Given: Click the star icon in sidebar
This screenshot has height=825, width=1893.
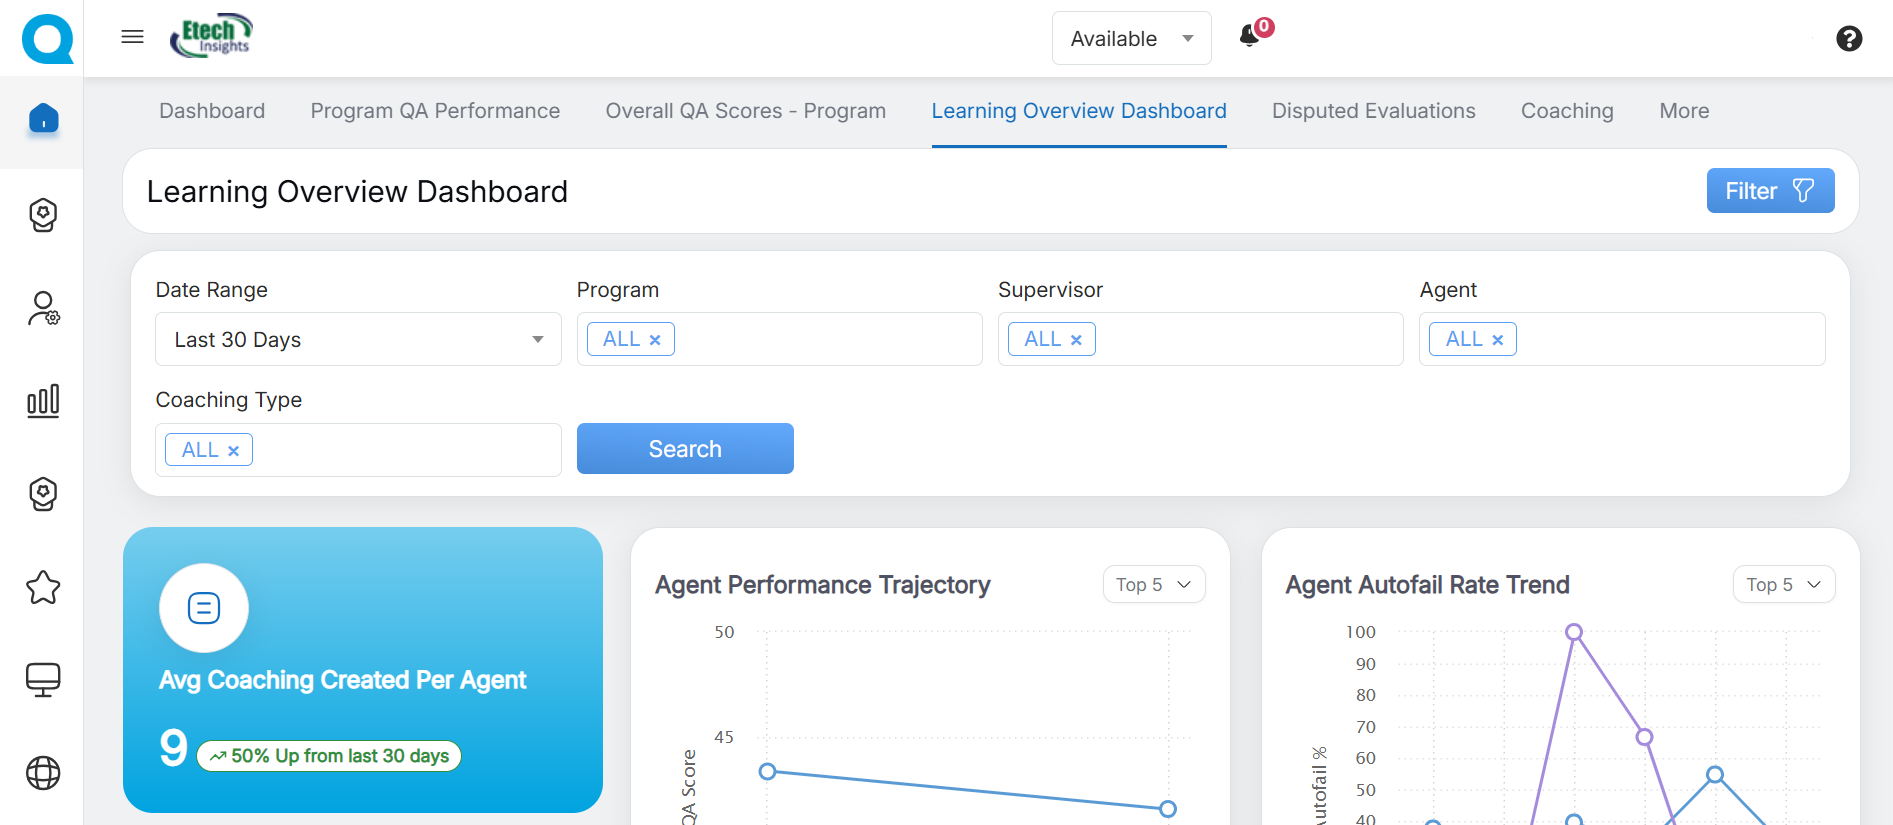Looking at the screenshot, I should 43,587.
